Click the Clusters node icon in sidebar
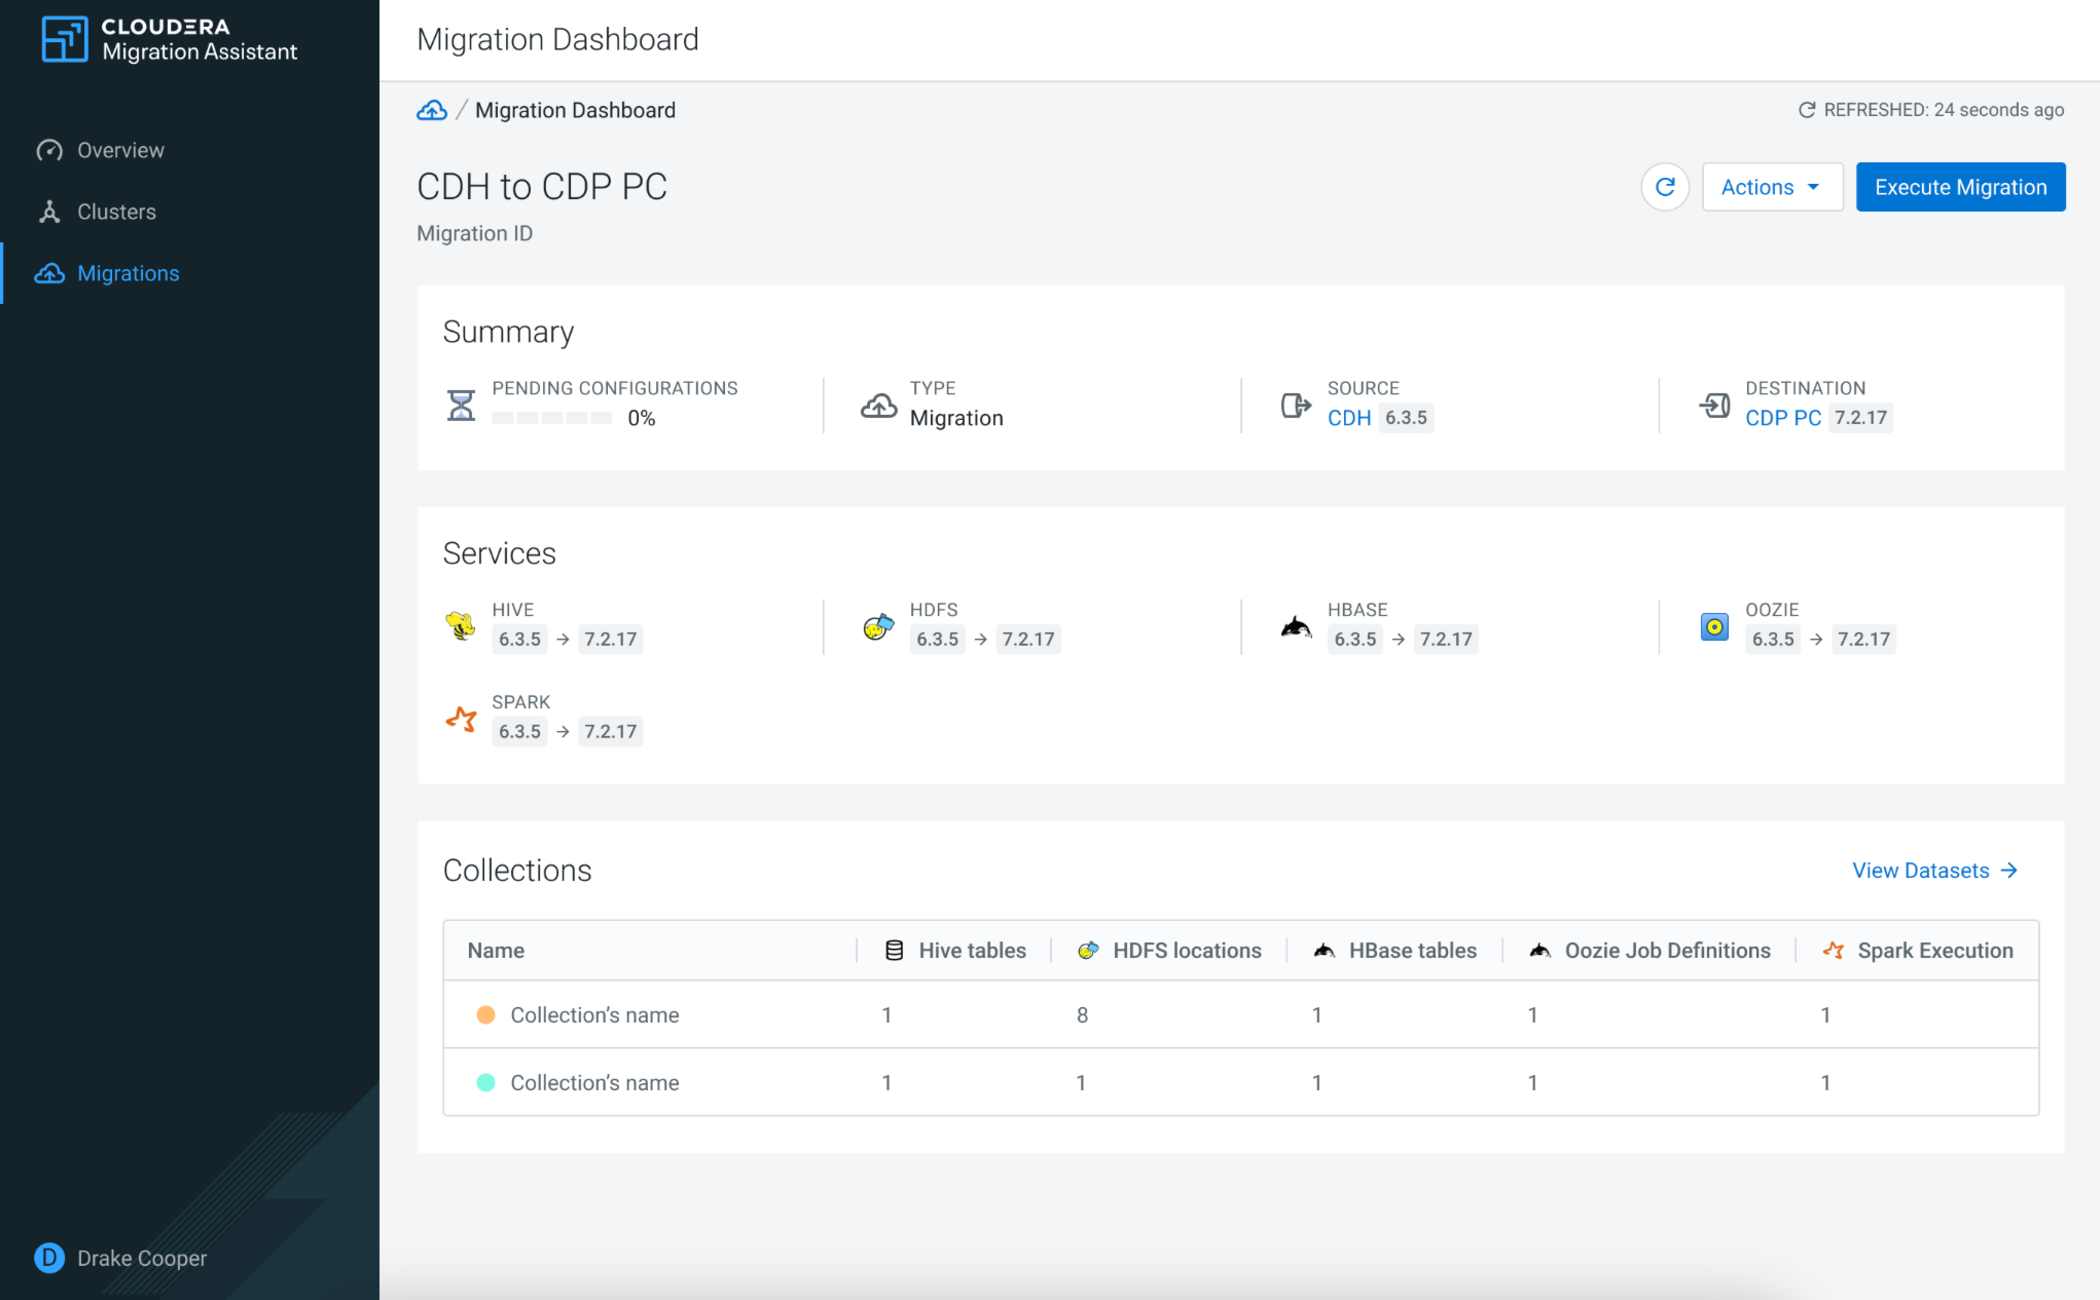2100x1300 pixels. tap(50, 212)
